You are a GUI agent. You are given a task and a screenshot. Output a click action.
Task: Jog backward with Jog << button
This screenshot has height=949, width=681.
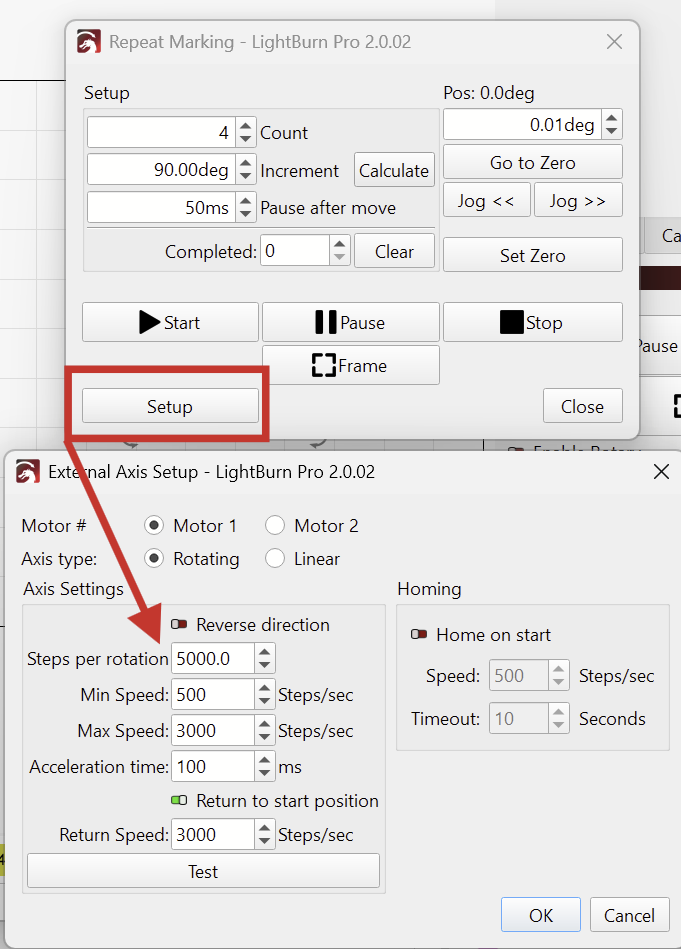[487, 200]
